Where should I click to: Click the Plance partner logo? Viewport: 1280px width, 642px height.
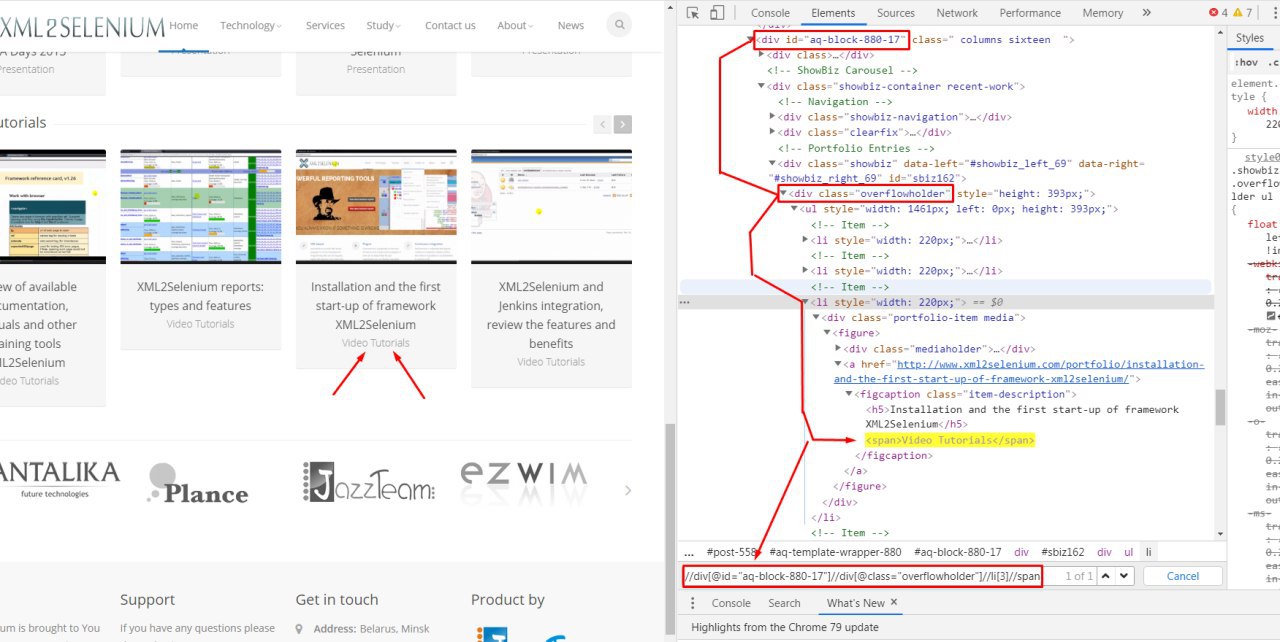coord(198,483)
